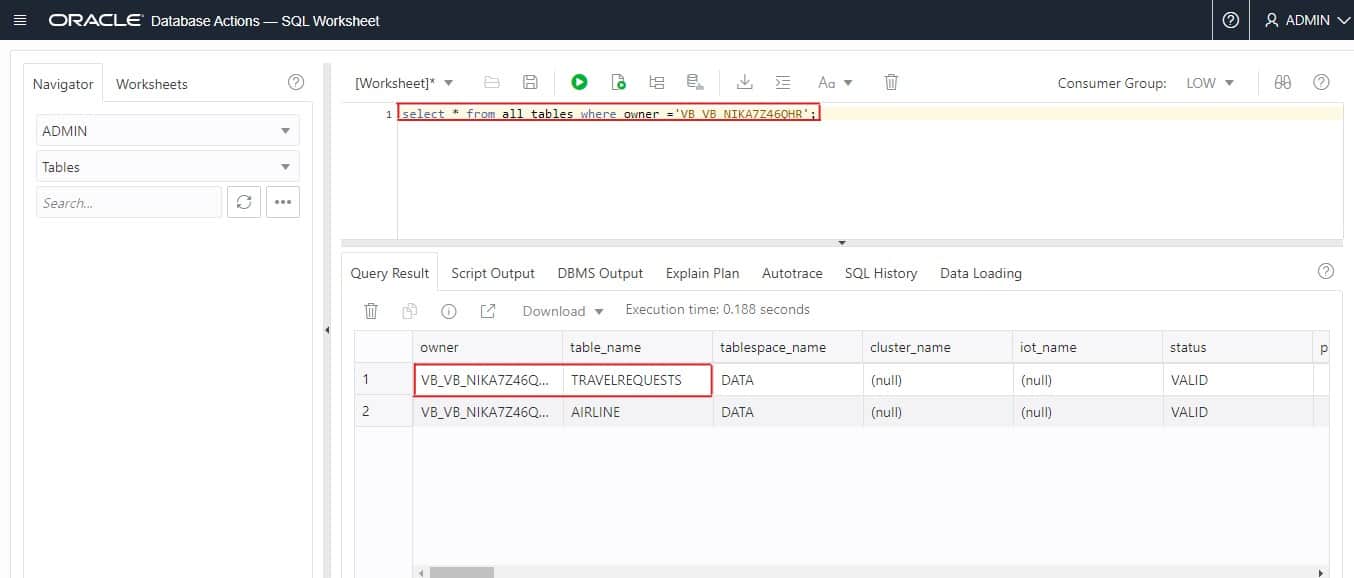Open the result in a new window icon
The height and width of the screenshot is (578, 1354).
[x=488, y=311]
